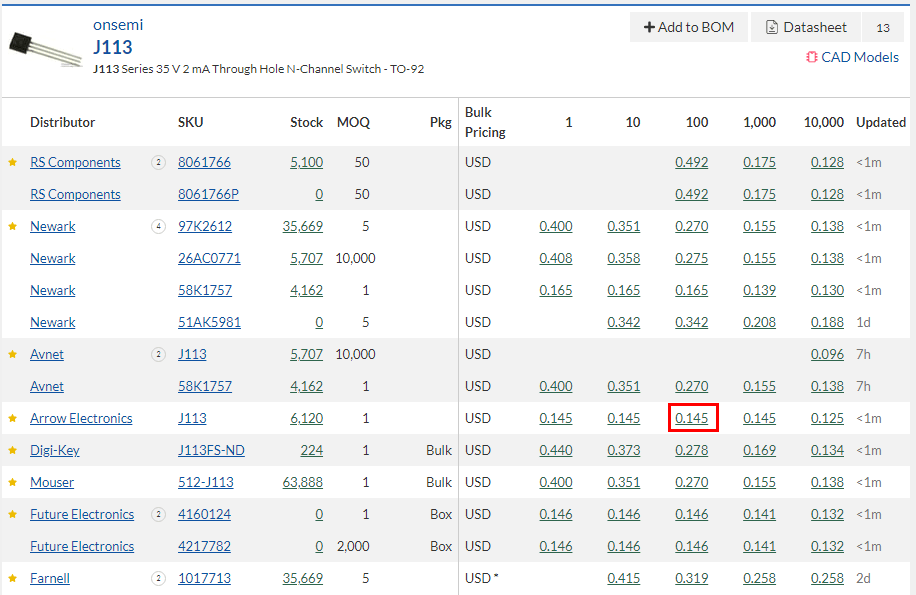Click the star icon beside Future Electronics
Image resolution: width=916 pixels, height=595 pixels.
coord(12,514)
